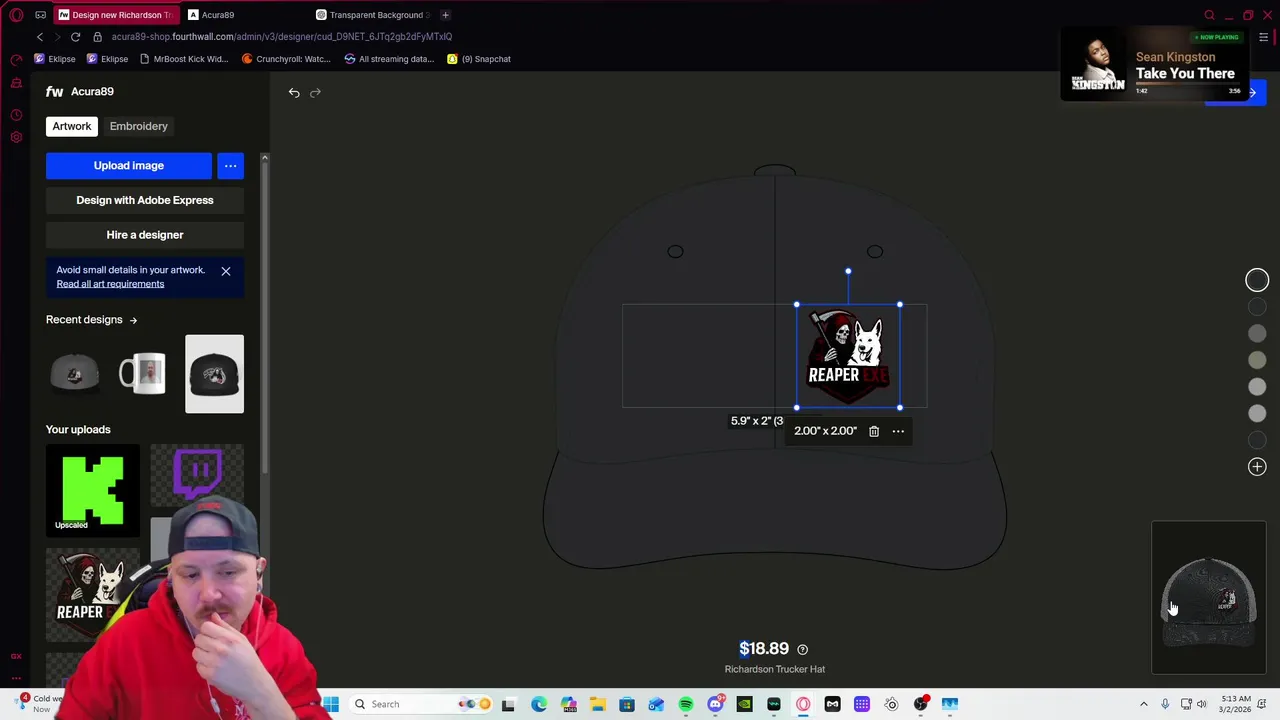Screen dimensions: 1280x720
Task: Delete the selected Reaper artwork
Action: pos(874,431)
